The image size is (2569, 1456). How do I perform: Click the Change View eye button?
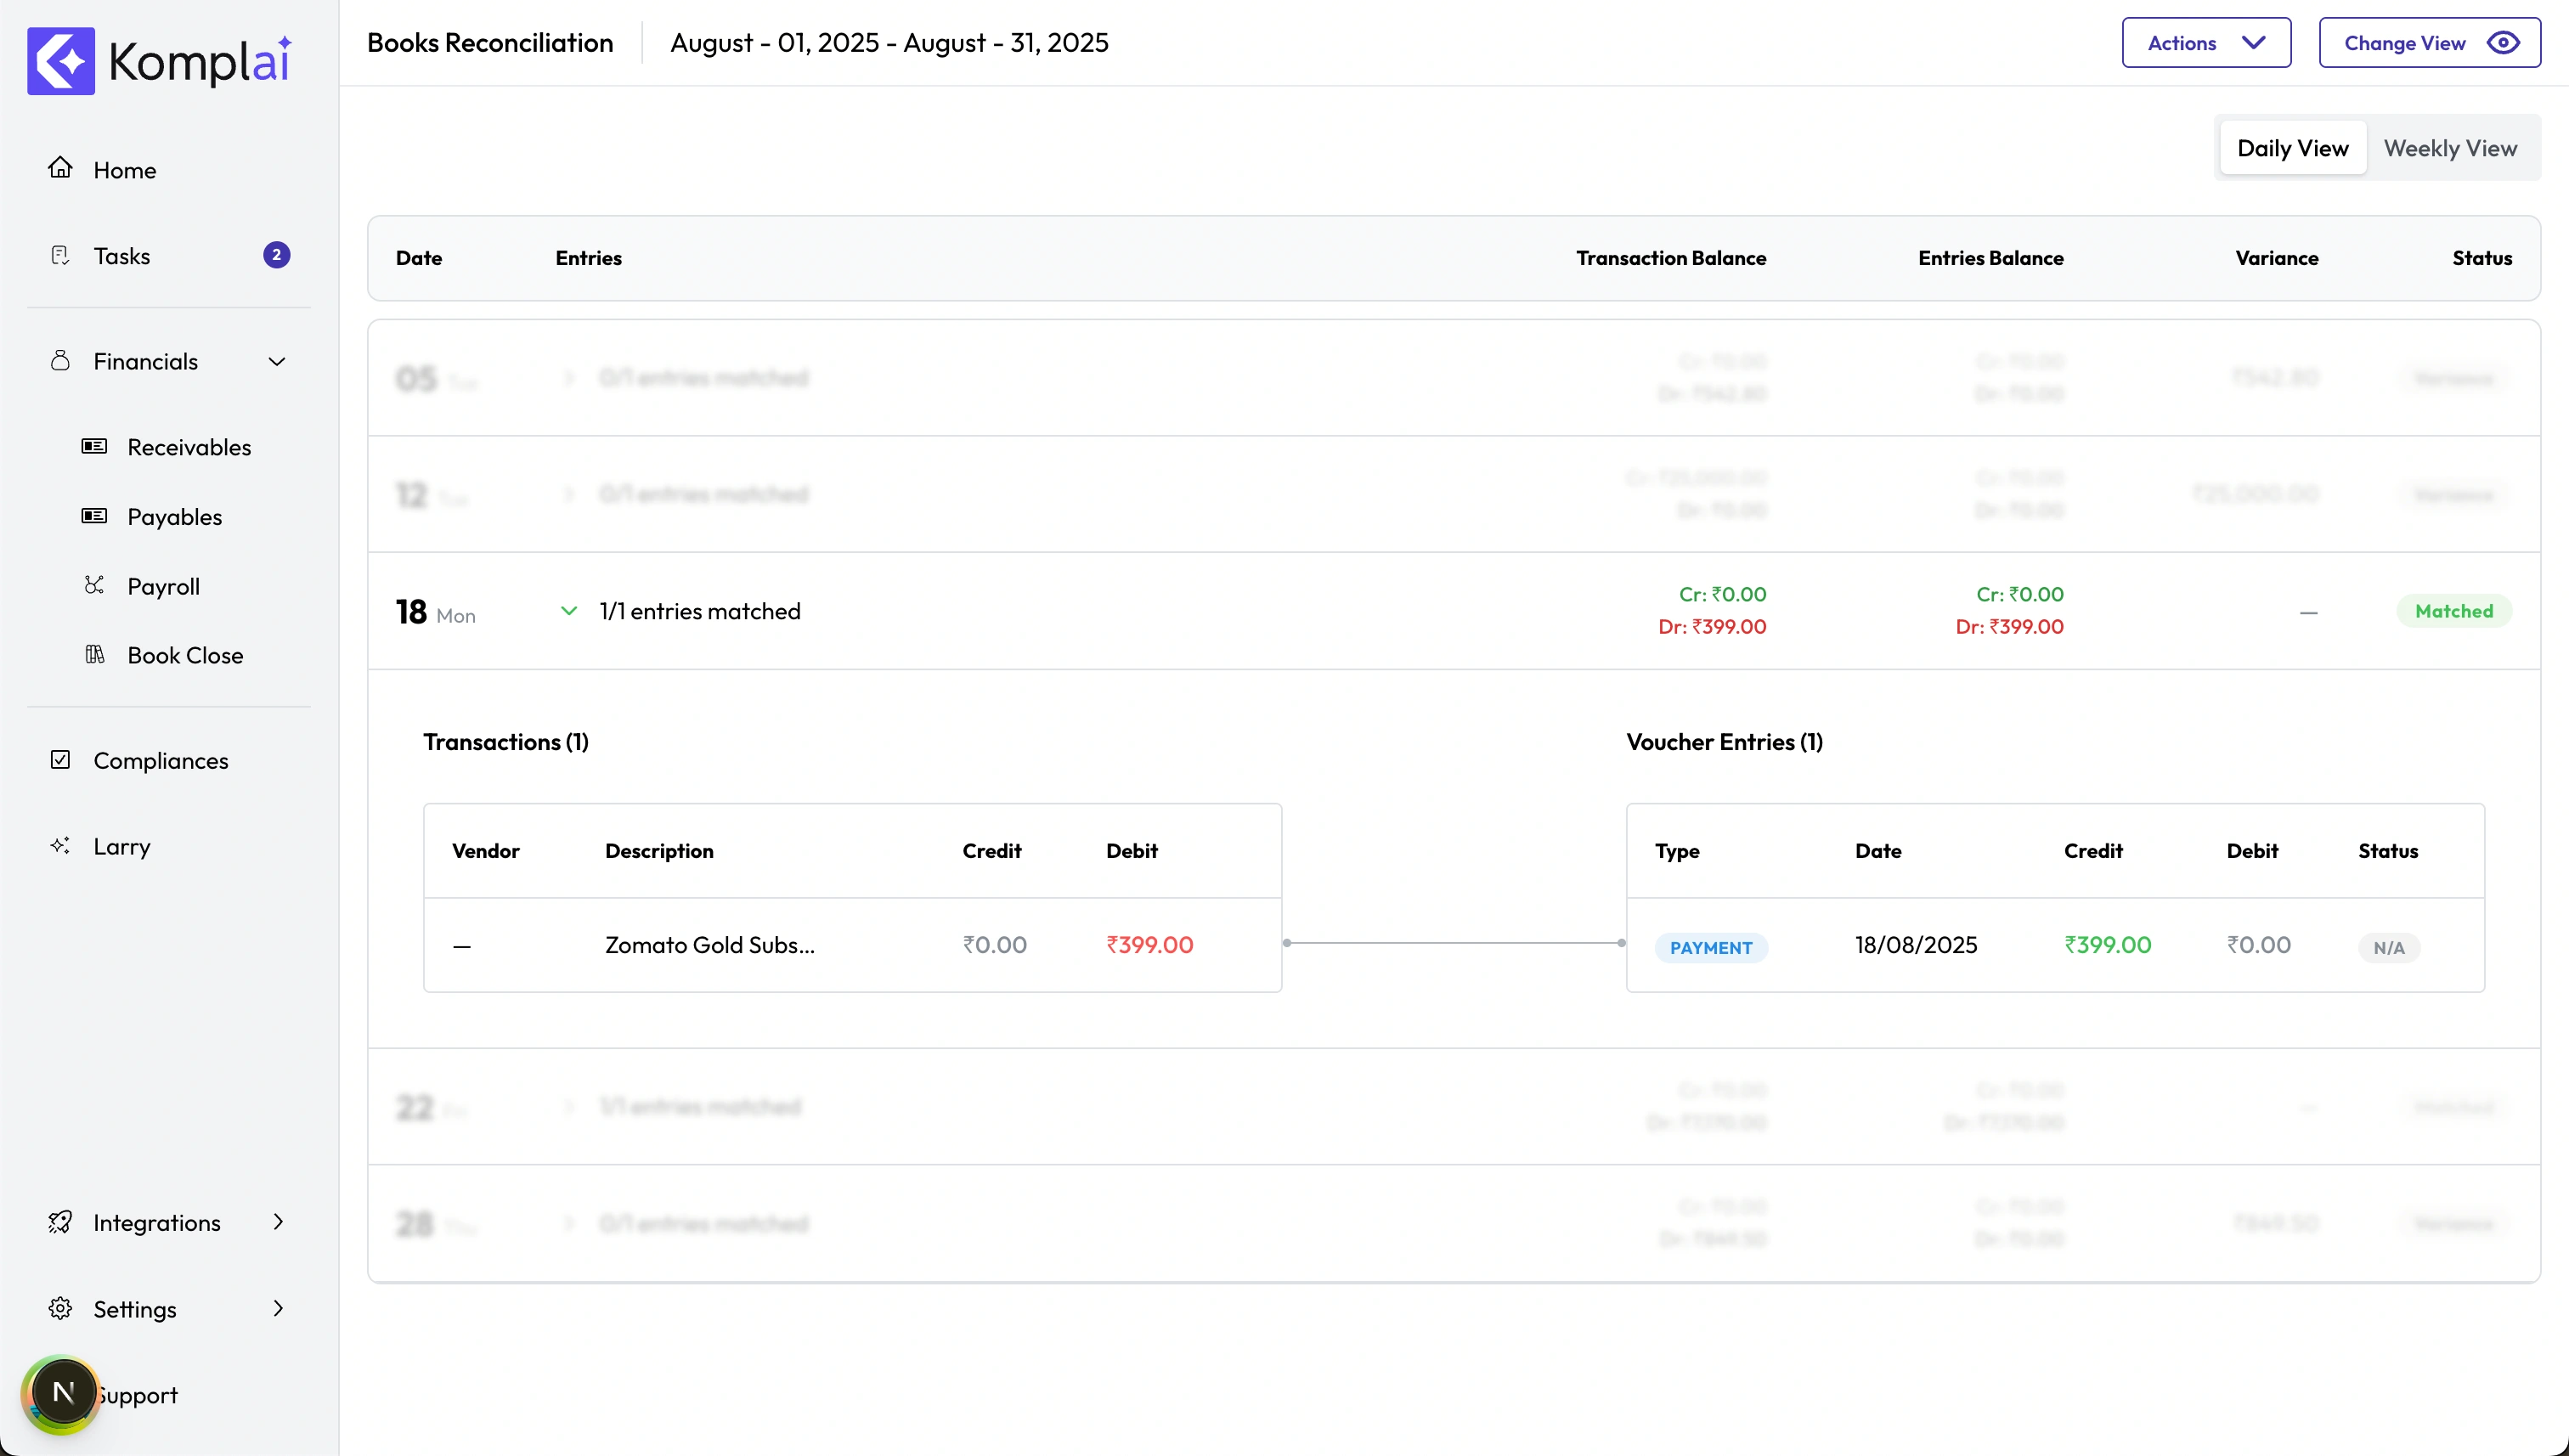[x=2429, y=43]
